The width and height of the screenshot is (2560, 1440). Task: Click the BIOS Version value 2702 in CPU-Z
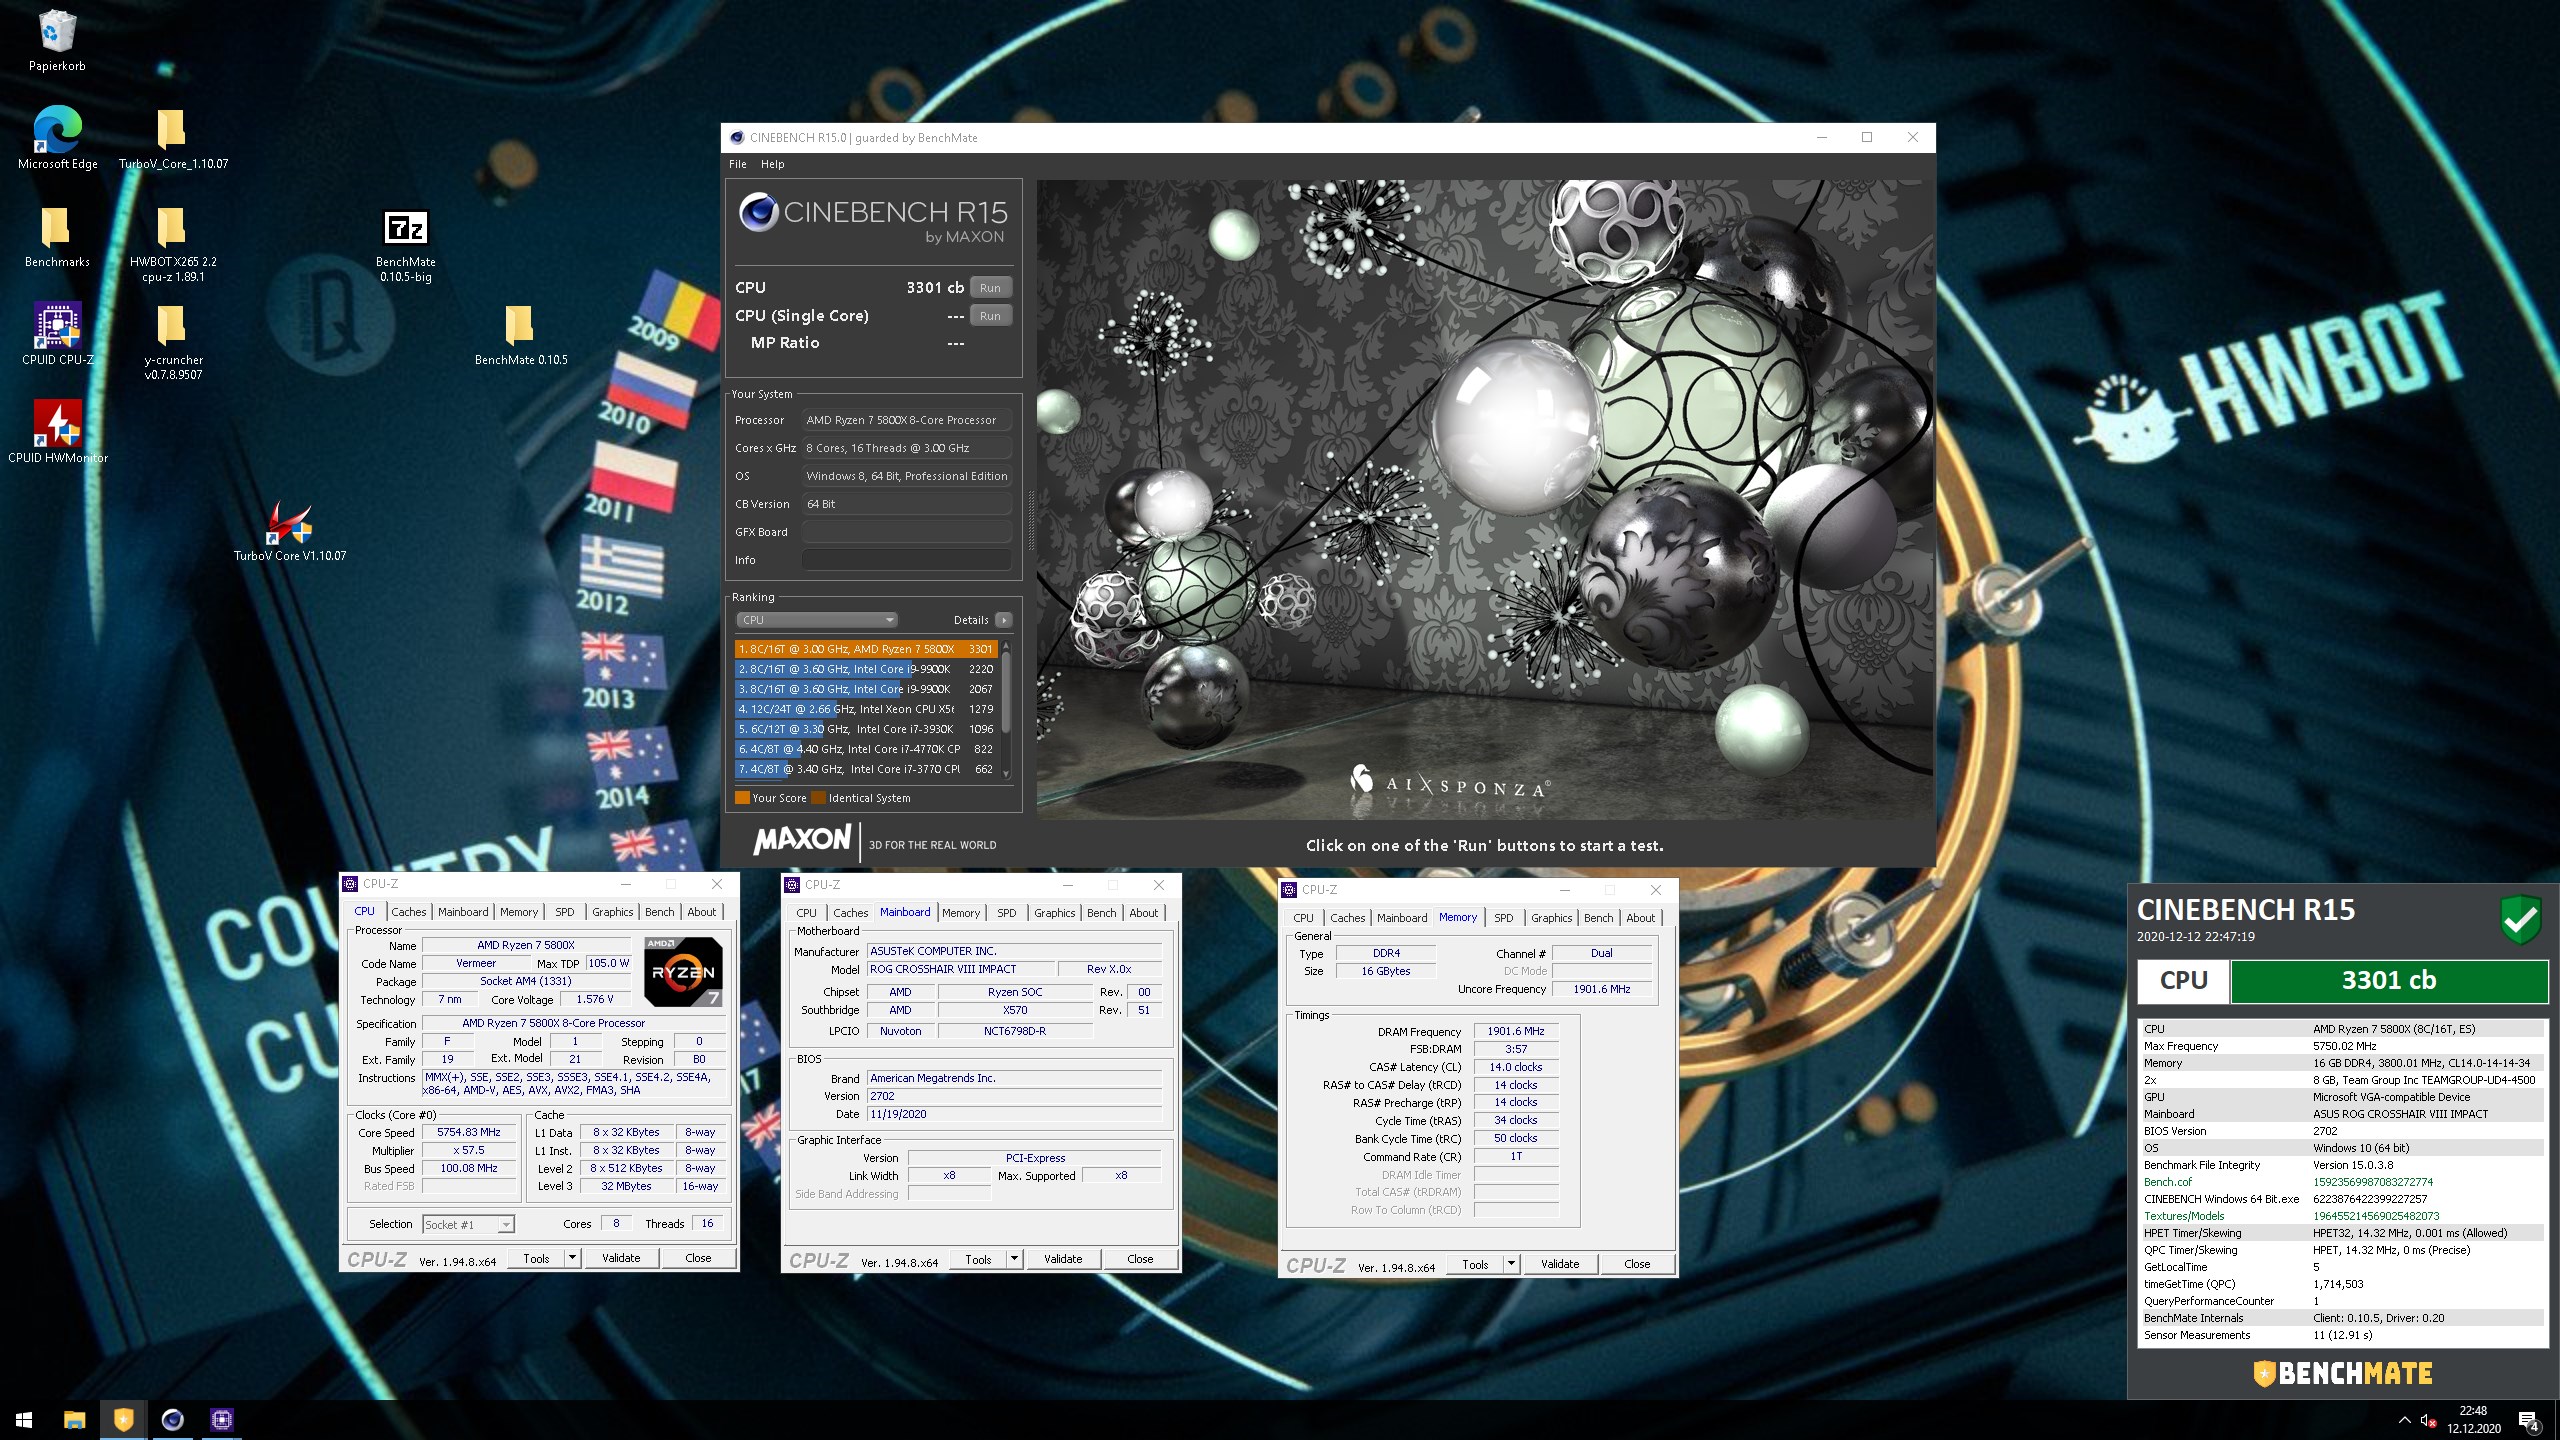coord(1014,1096)
